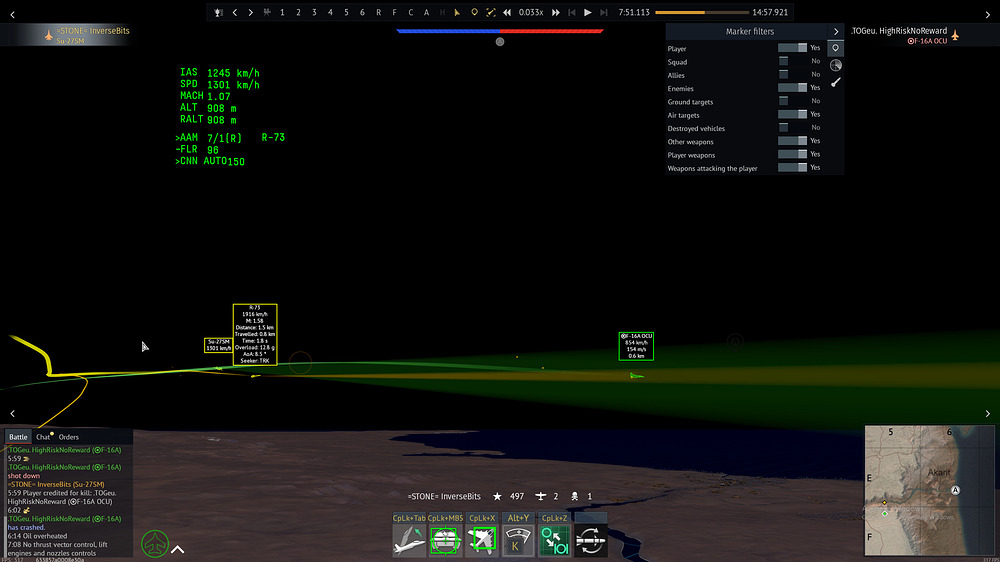Toggle the Air targets marker filter
The image size is (1000, 562).
point(792,114)
